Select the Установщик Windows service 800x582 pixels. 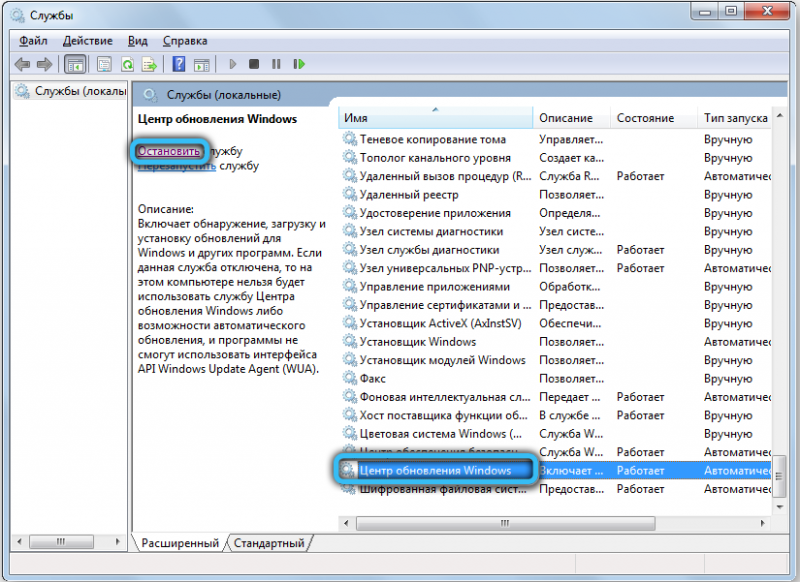coord(555,341)
